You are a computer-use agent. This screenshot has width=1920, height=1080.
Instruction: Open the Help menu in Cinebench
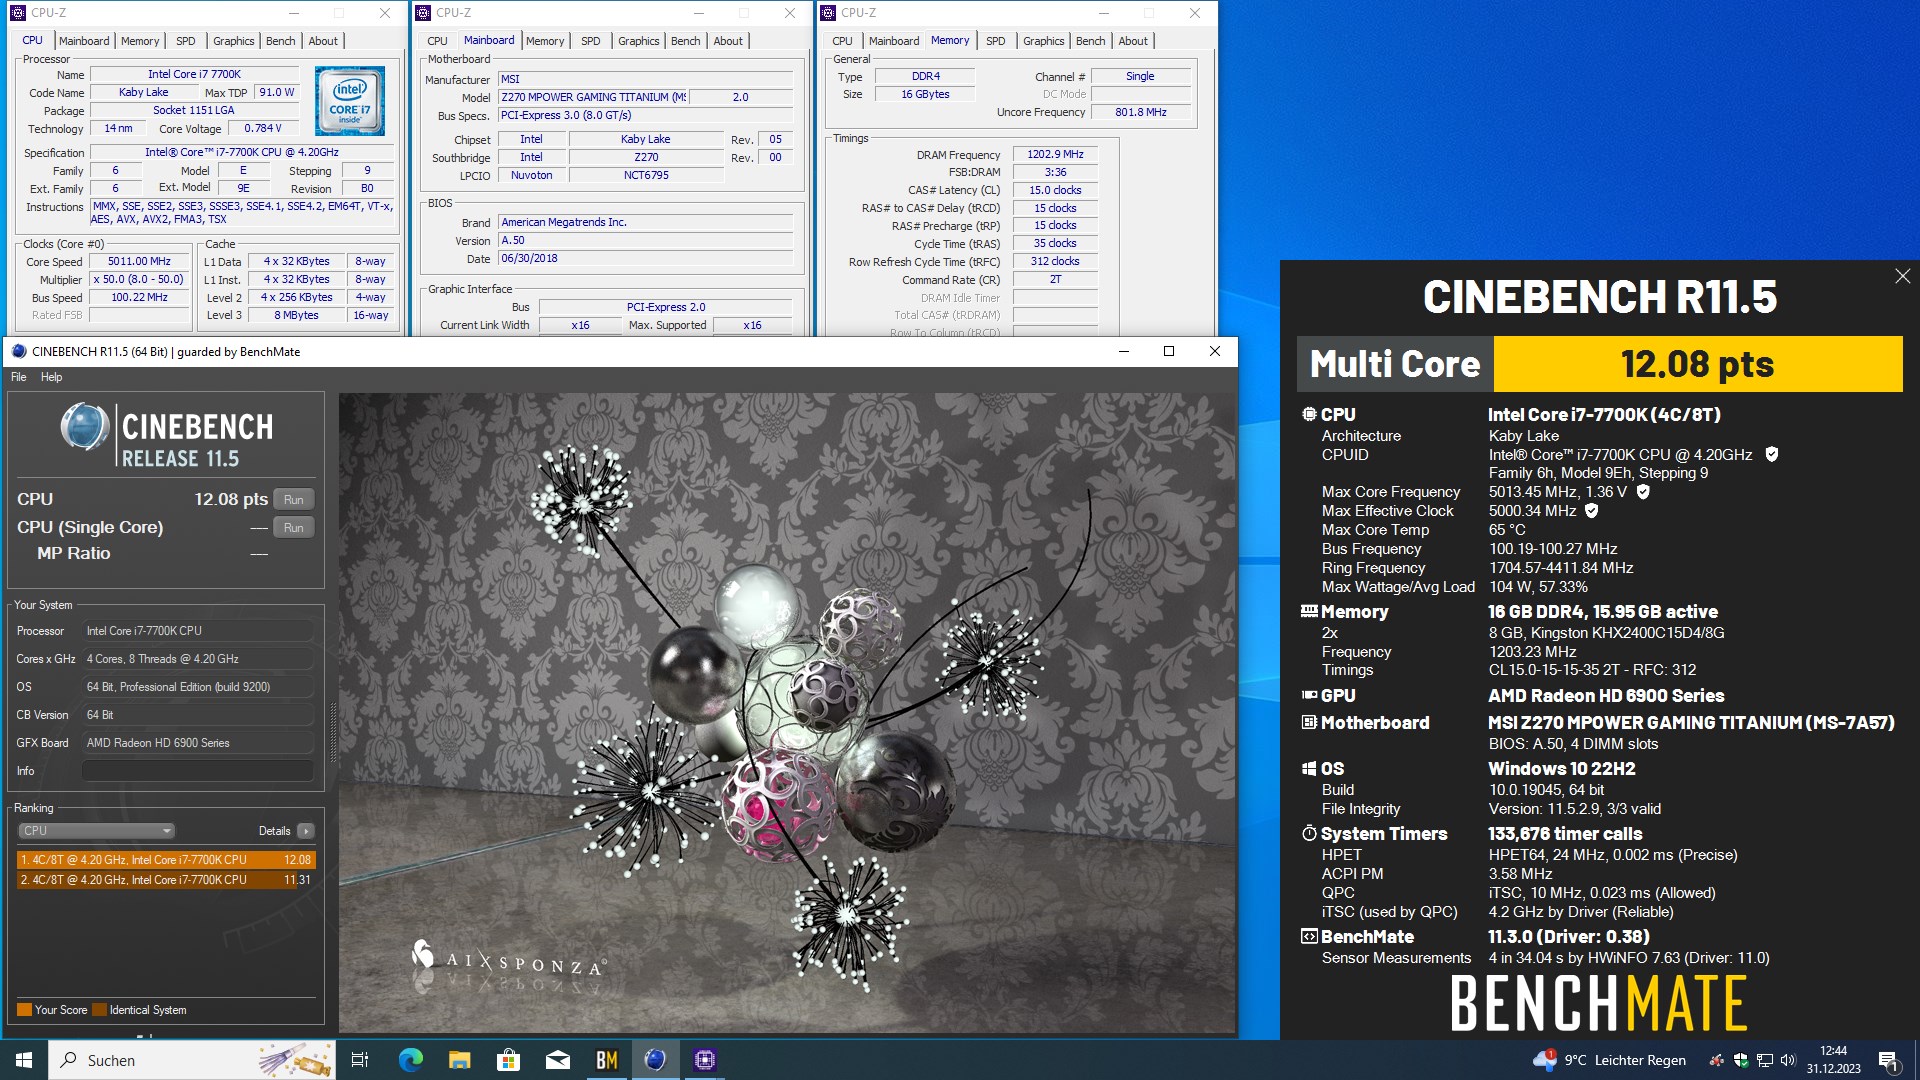[x=51, y=377]
